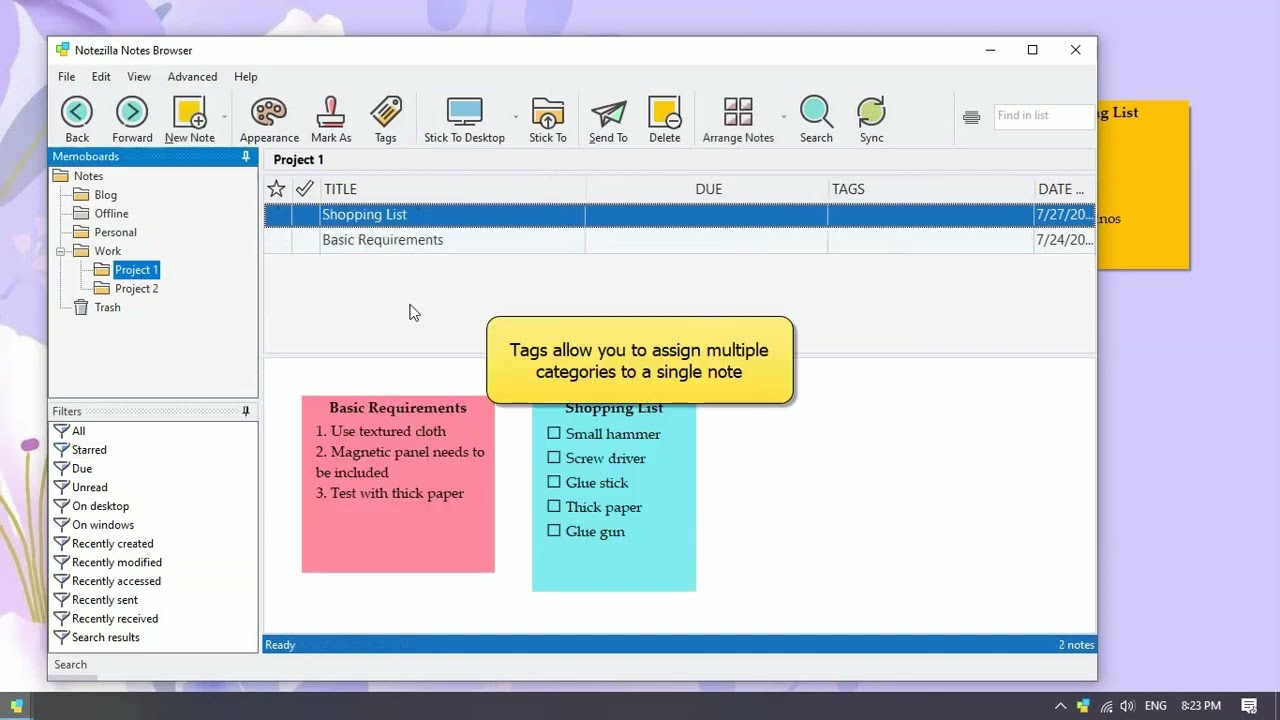Open the View menu
Screen dimensions: 1280x720
(x=139, y=77)
